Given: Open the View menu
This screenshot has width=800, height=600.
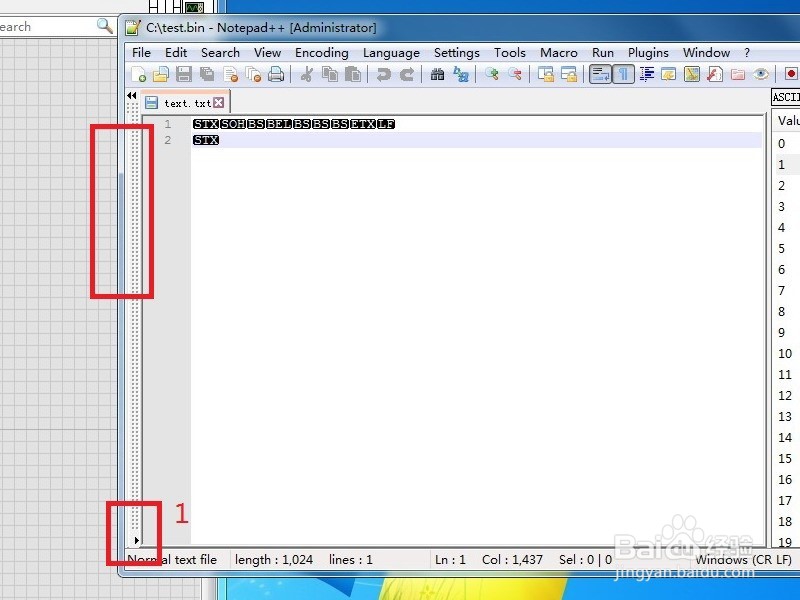Looking at the screenshot, I should pyautogui.click(x=267, y=53).
